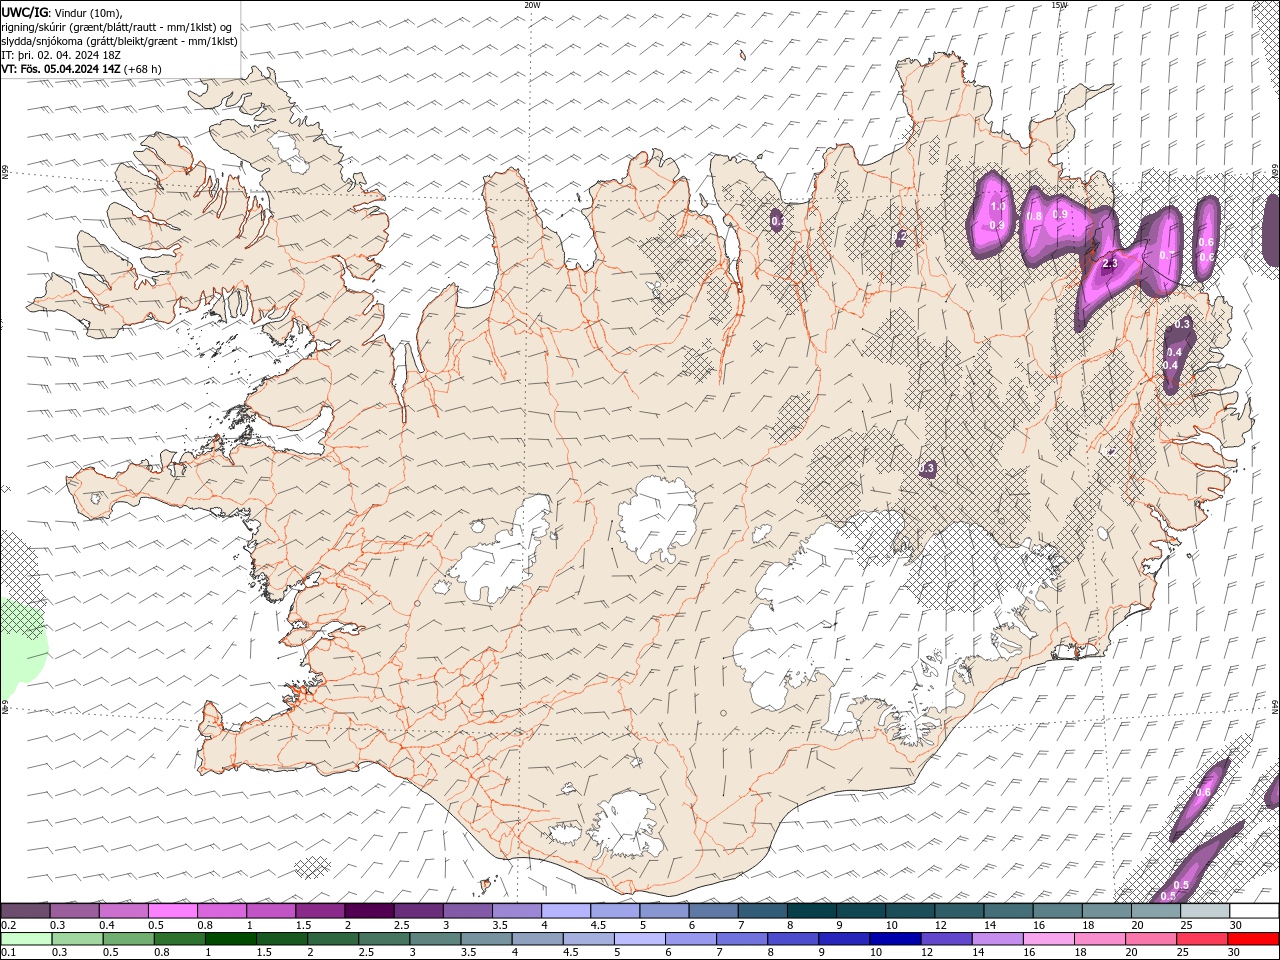Viewport: 1280px width, 960px height.
Task: Click the '0.8' snowfall value in the pink area
Action: pos(1035,216)
